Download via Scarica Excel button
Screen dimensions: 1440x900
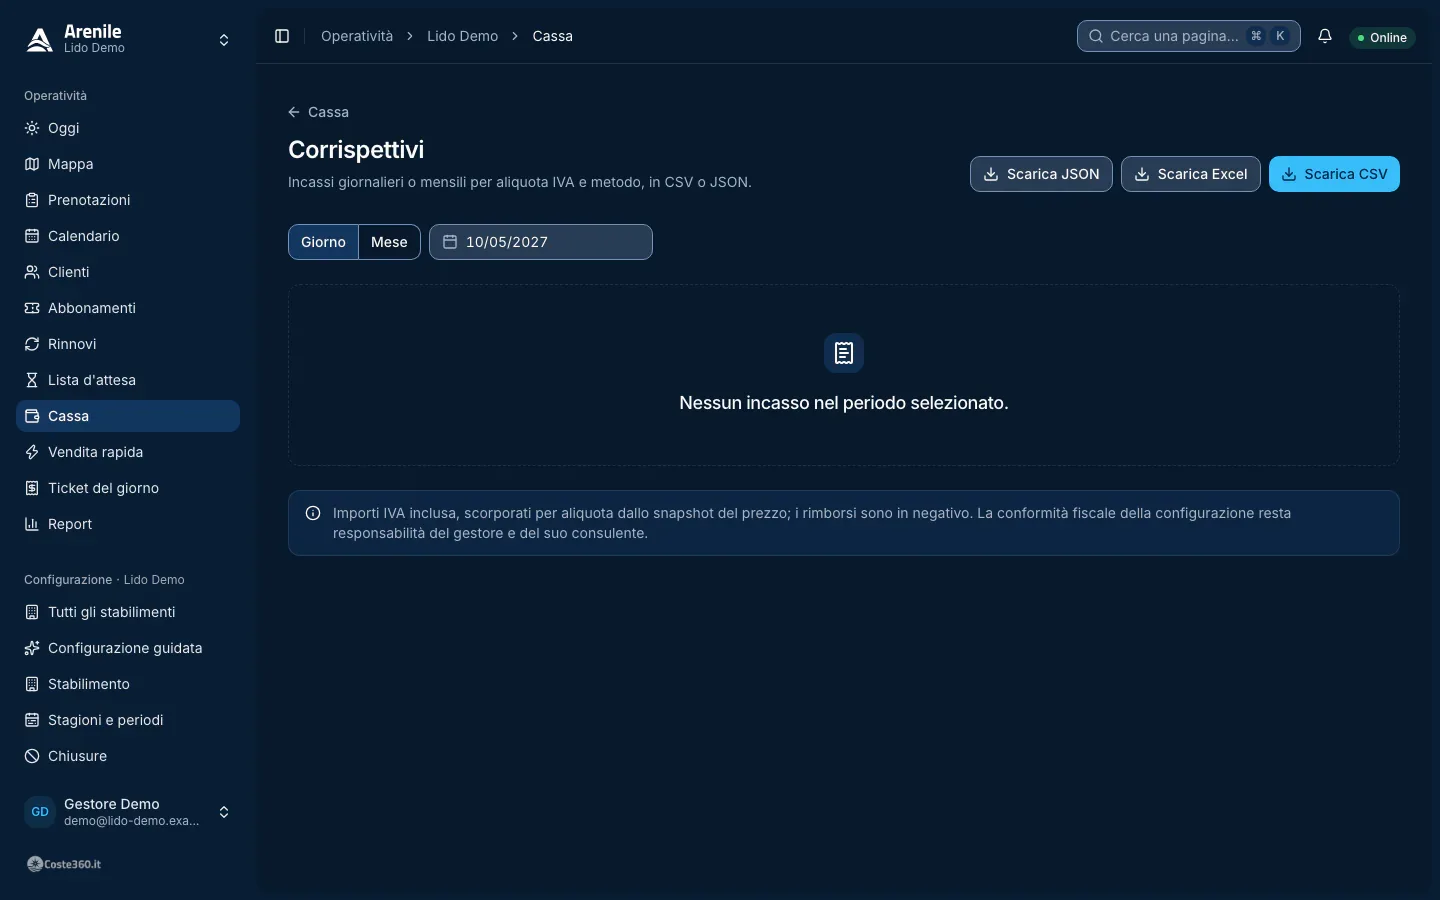coord(1190,174)
